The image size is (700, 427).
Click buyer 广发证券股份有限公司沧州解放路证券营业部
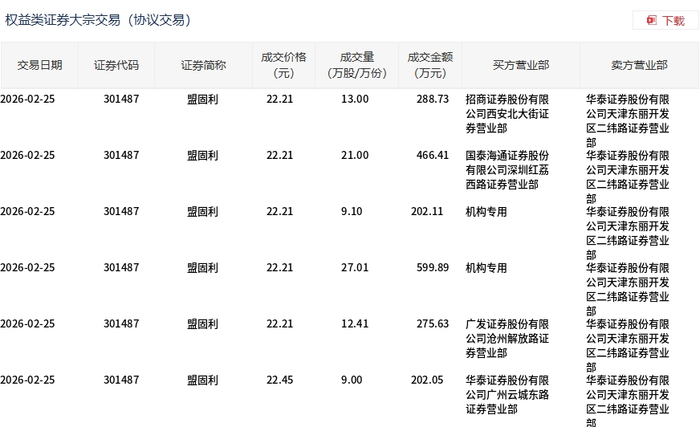[x=507, y=339]
